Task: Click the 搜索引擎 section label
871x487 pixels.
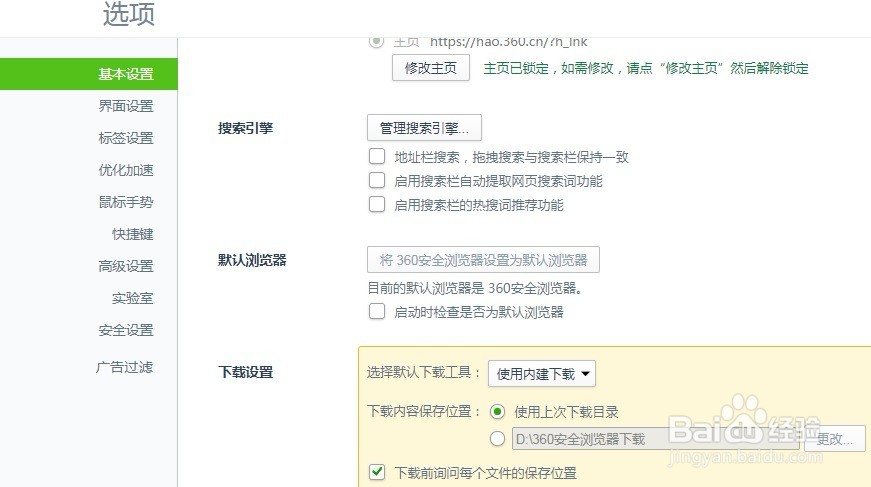Action: [x=245, y=128]
